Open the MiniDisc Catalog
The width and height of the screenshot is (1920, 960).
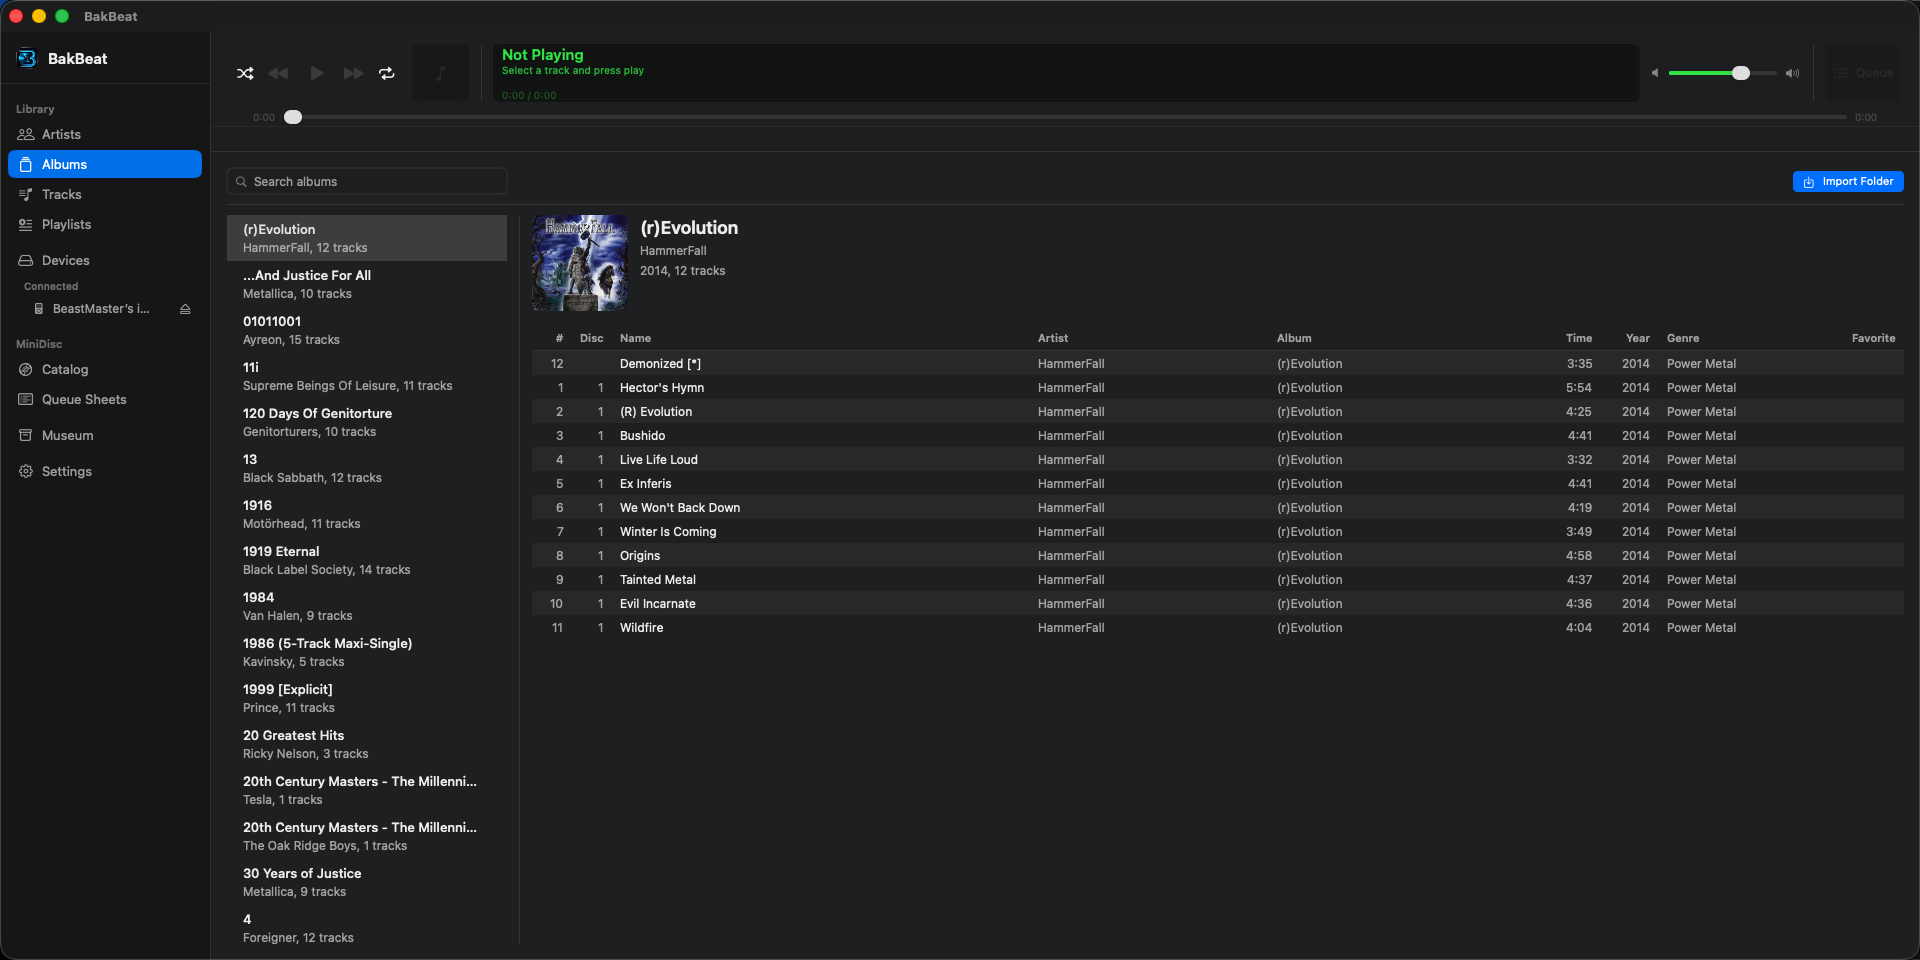[x=105, y=369]
